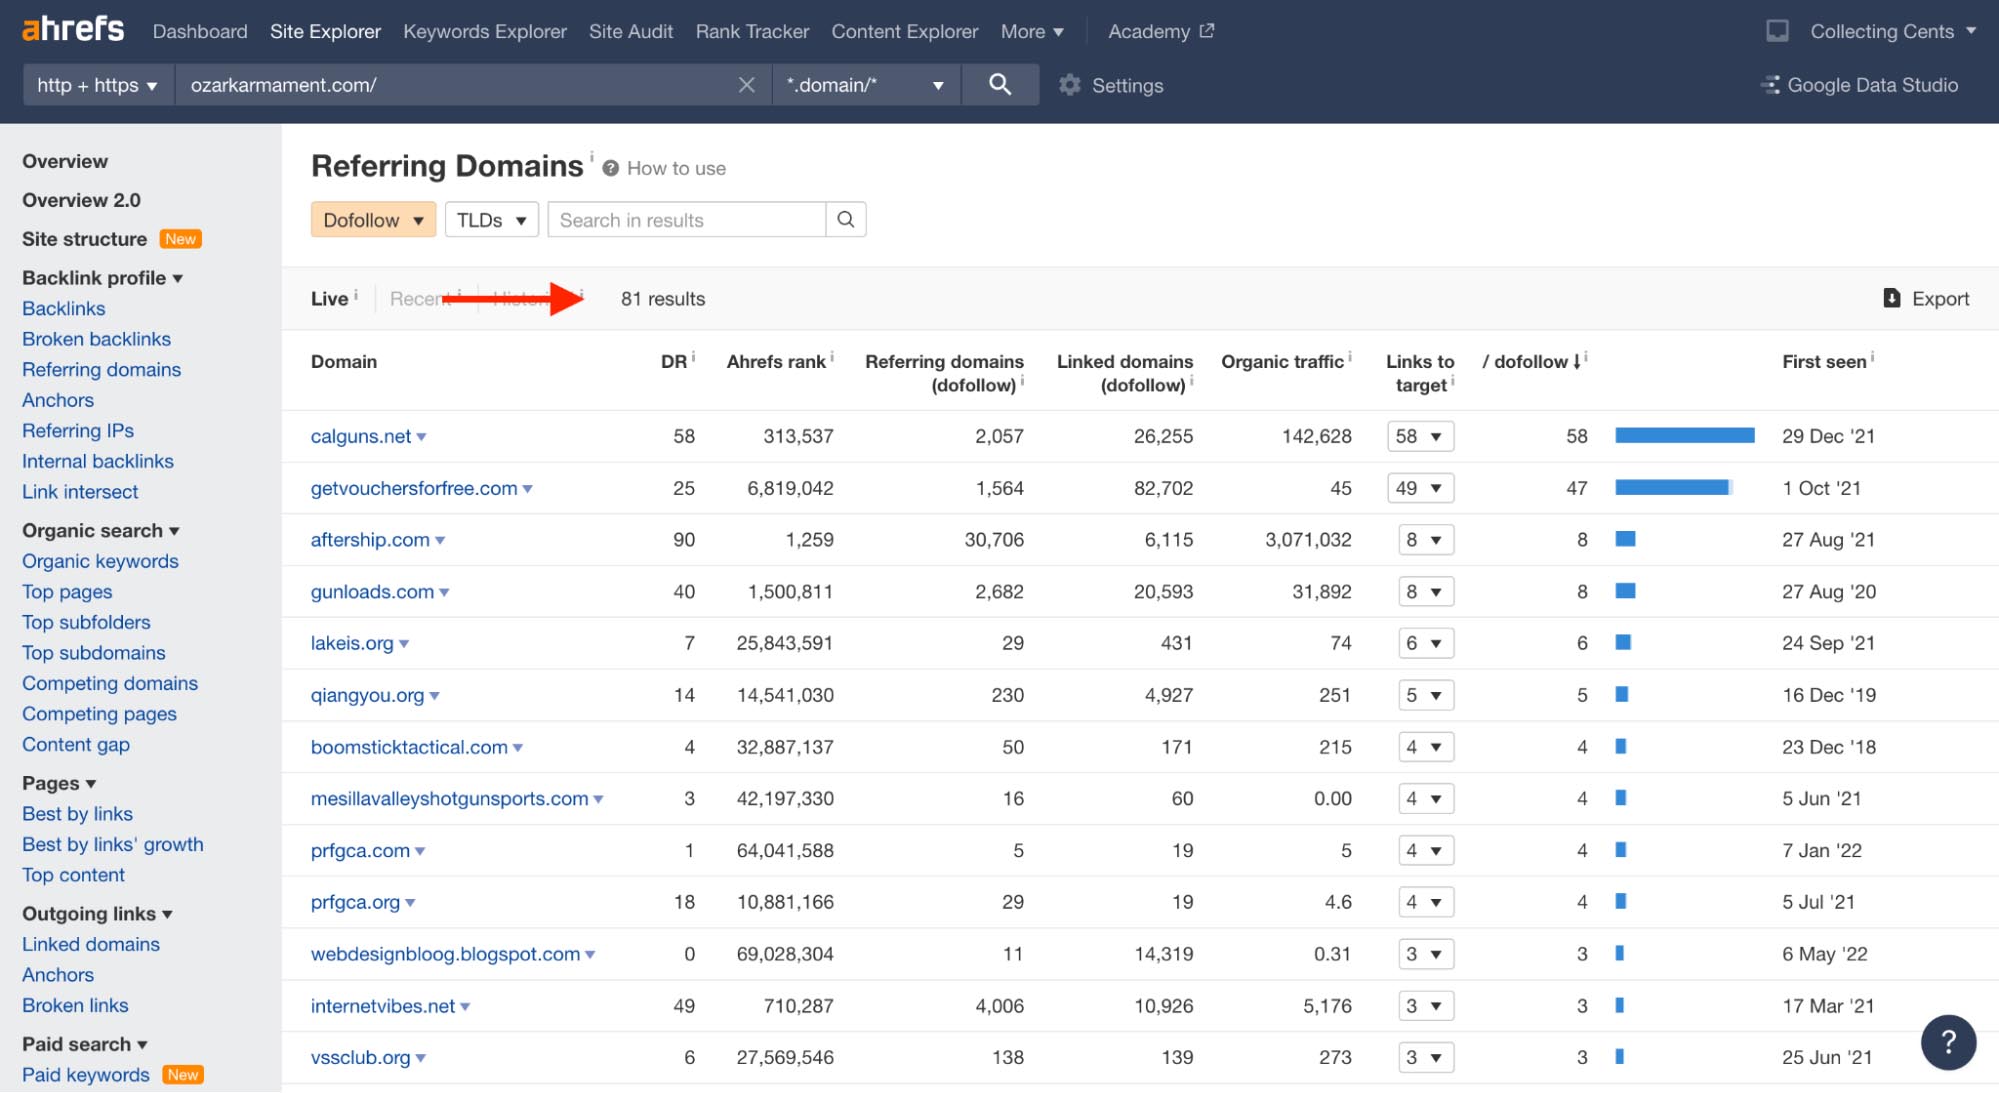Sort by the Domain column header

(x=344, y=362)
